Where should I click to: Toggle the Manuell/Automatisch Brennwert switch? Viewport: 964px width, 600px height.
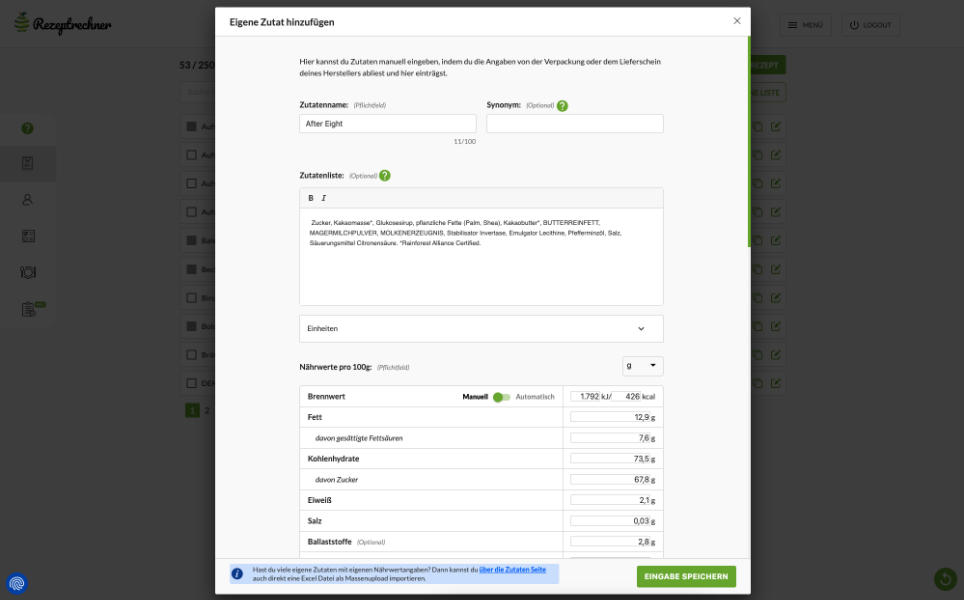(501, 397)
